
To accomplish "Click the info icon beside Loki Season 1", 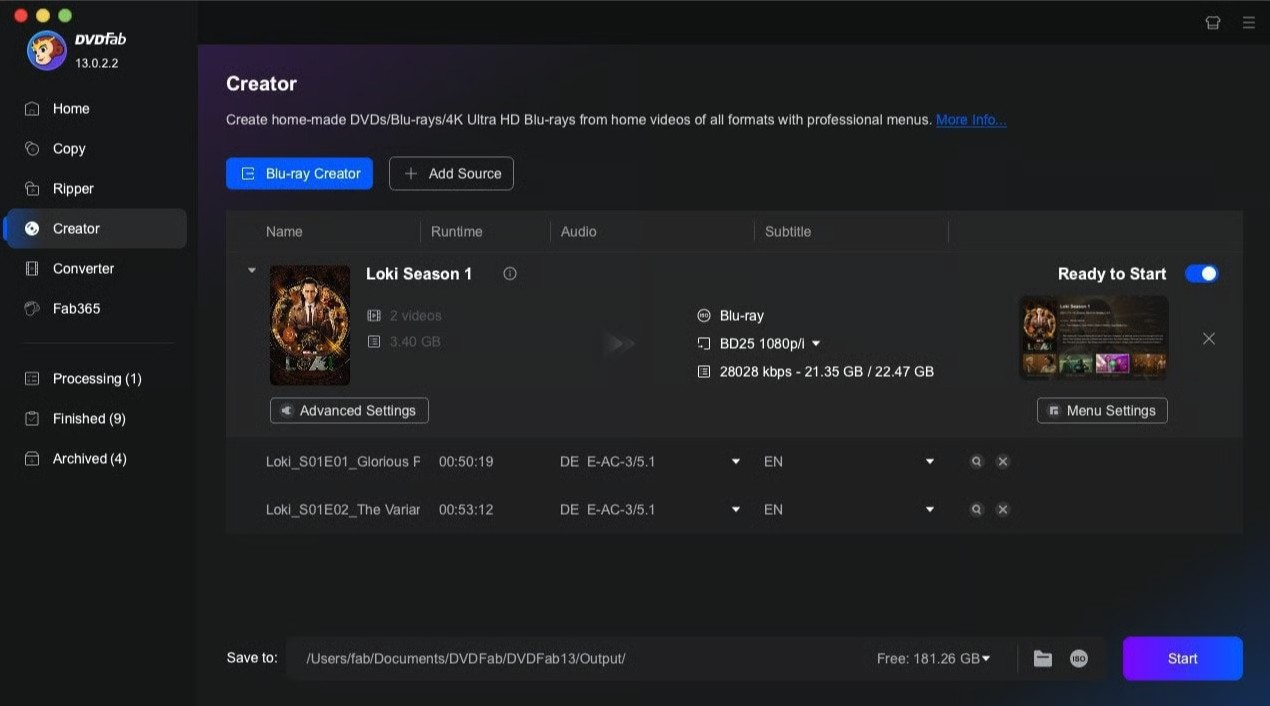I will (x=510, y=273).
